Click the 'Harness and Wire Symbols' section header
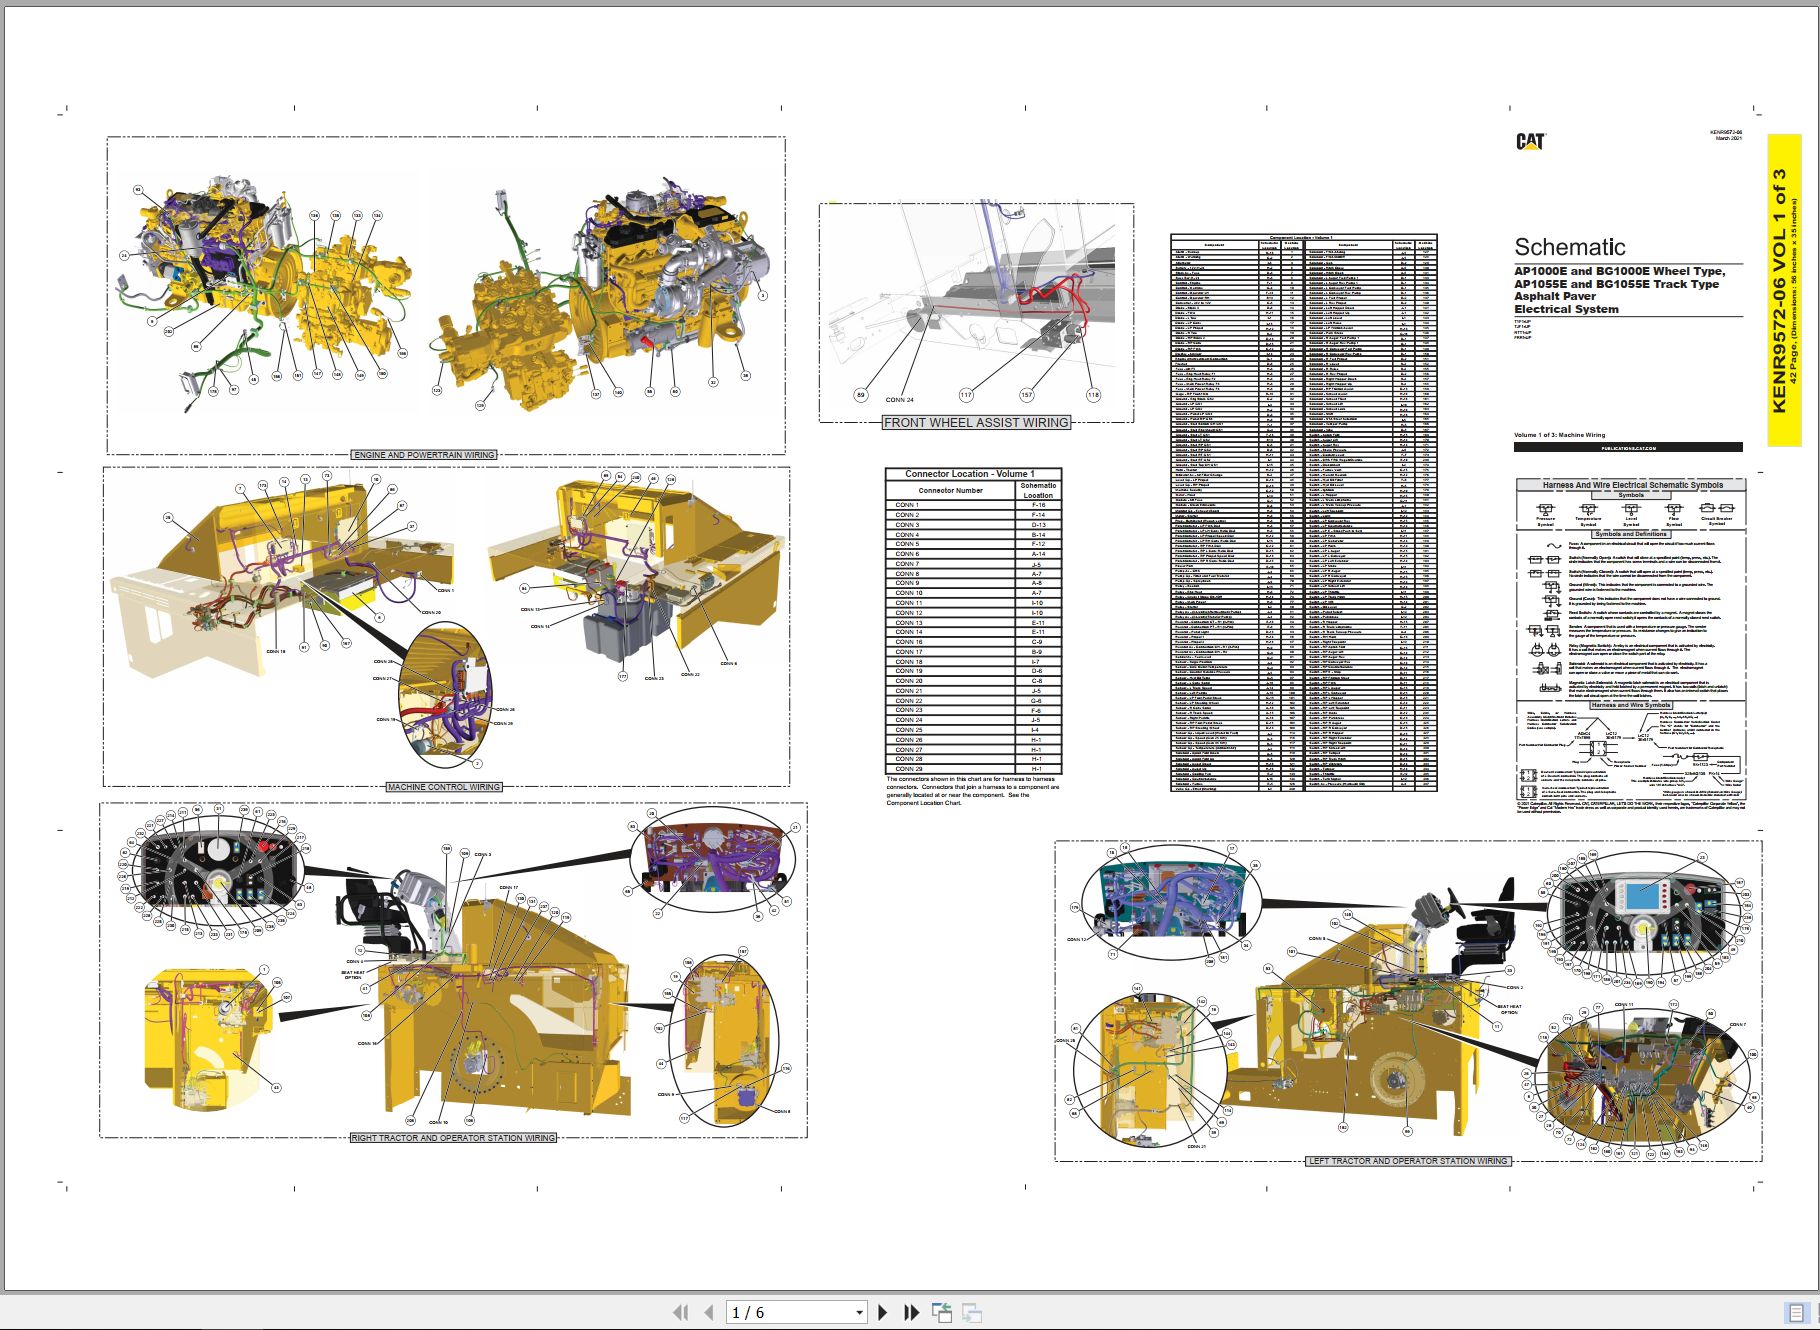The image size is (1820, 1330). click(1630, 705)
